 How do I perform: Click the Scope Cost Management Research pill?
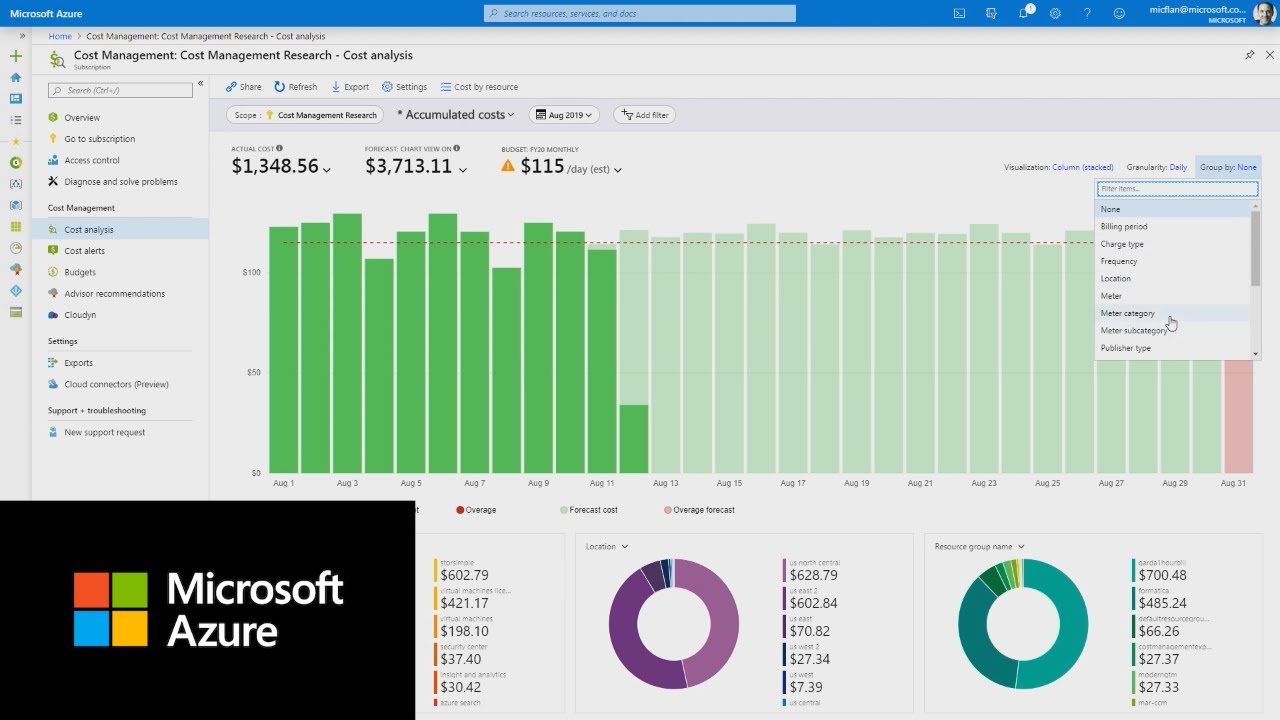click(306, 115)
